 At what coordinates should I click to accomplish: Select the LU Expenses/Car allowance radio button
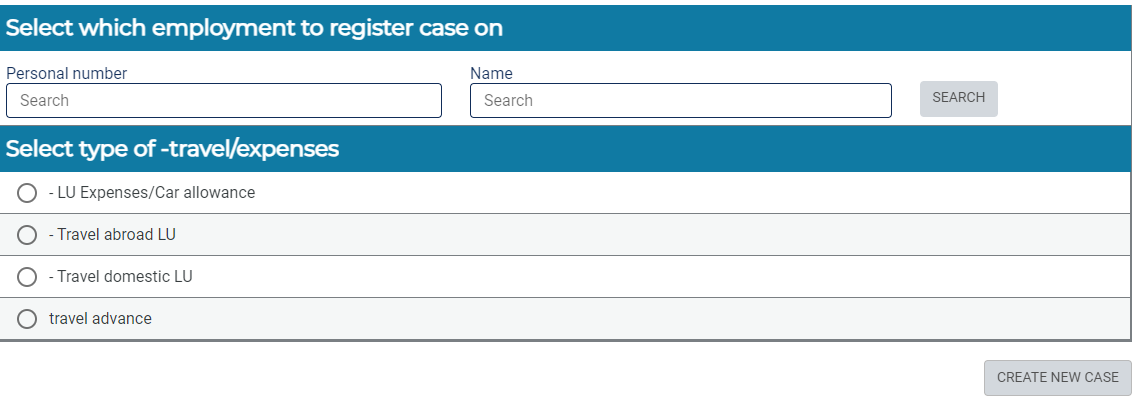27,193
